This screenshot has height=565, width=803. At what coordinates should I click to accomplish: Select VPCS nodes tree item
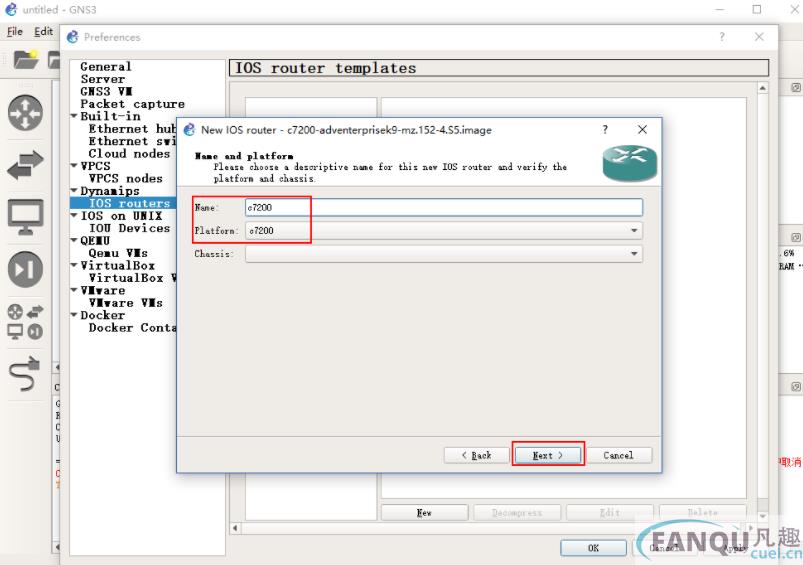(x=125, y=178)
